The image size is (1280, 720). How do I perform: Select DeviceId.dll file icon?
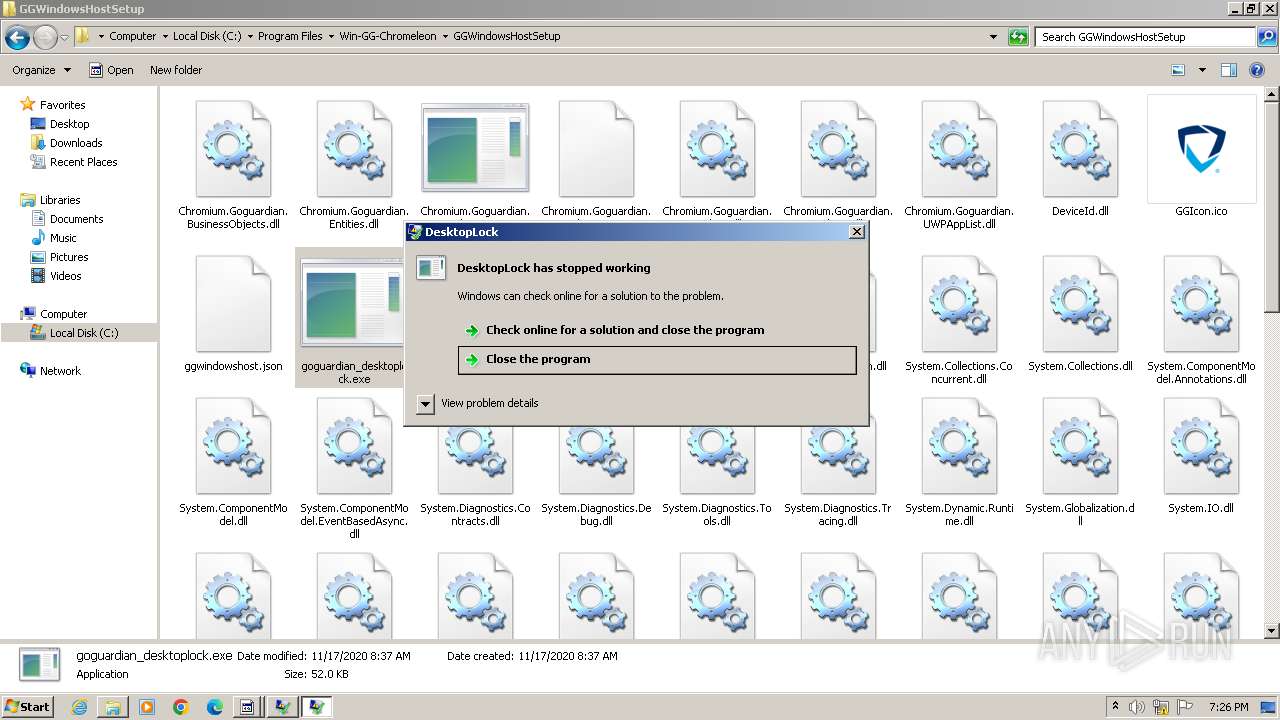(x=1080, y=148)
